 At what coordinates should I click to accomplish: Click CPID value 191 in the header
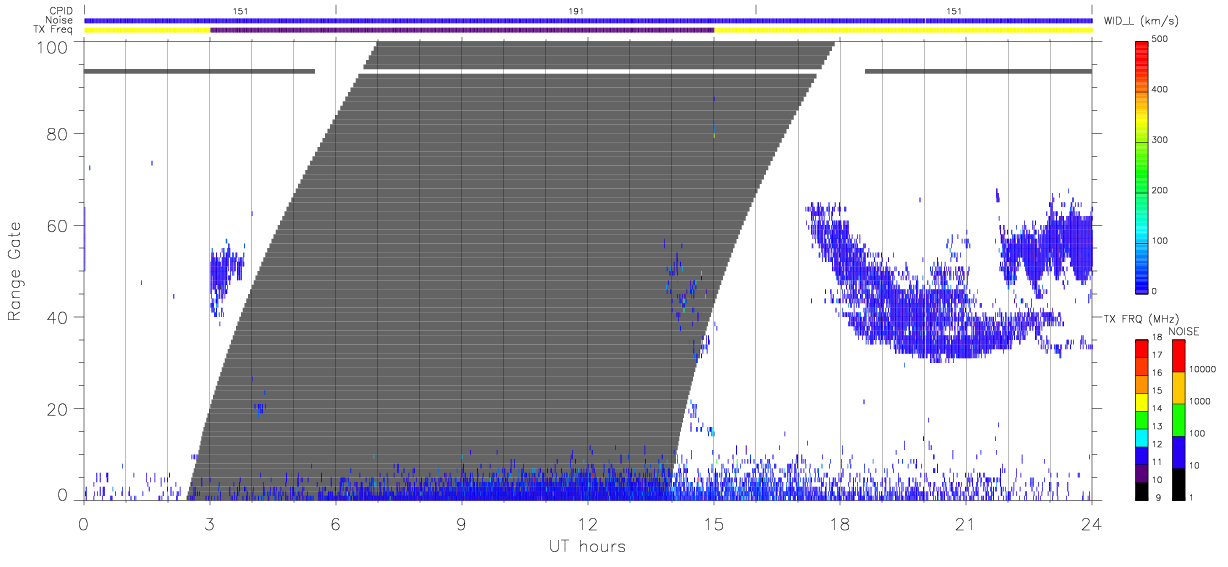(x=577, y=11)
